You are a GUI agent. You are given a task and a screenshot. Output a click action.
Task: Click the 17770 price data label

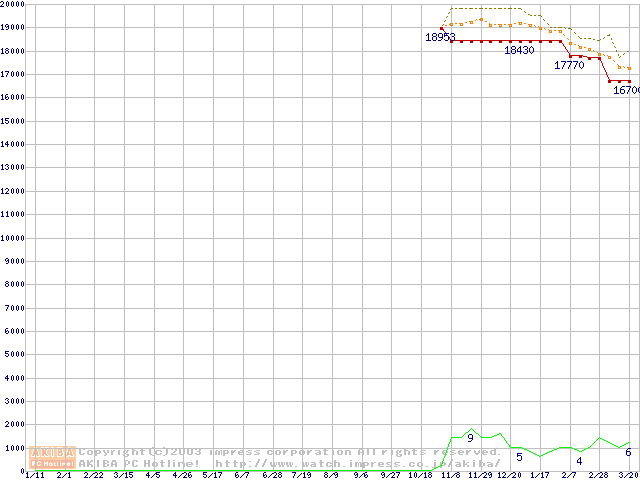[x=569, y=65]
